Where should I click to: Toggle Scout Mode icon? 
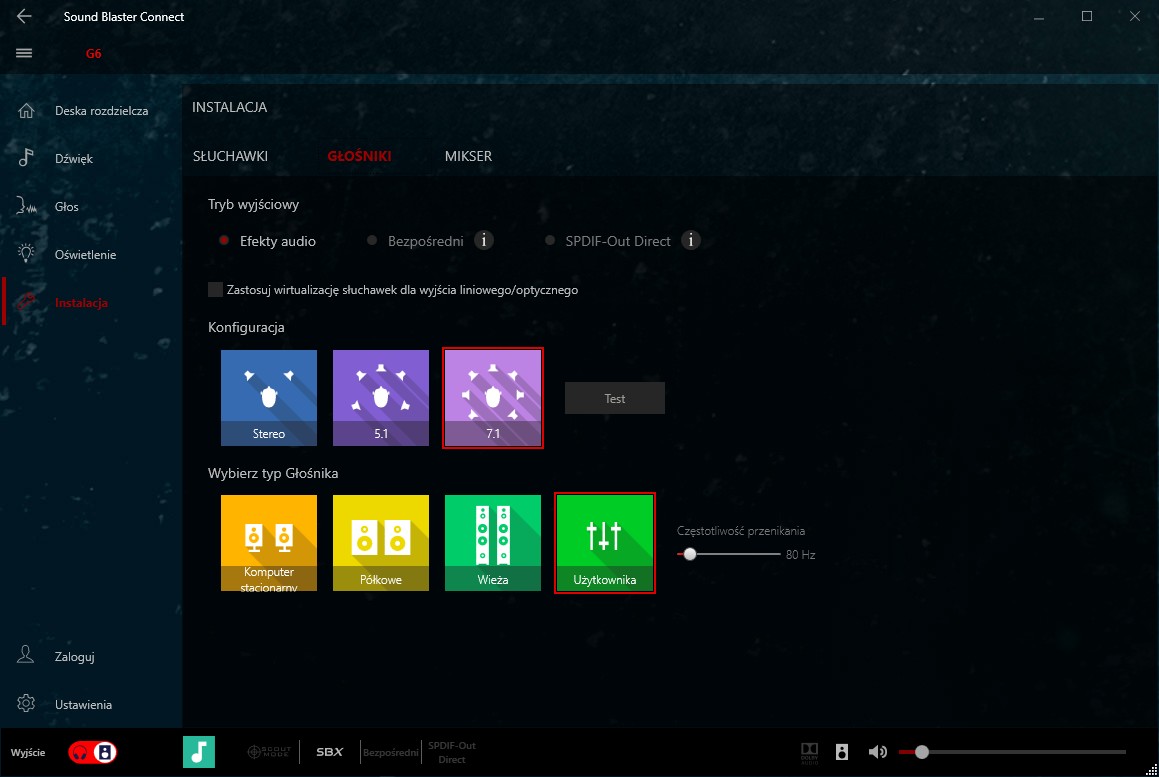[269, 752]
